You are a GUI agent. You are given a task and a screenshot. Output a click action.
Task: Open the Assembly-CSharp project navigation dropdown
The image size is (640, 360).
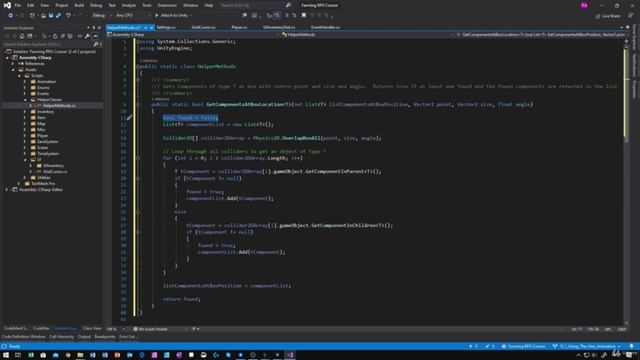click(x=193, y=35)
